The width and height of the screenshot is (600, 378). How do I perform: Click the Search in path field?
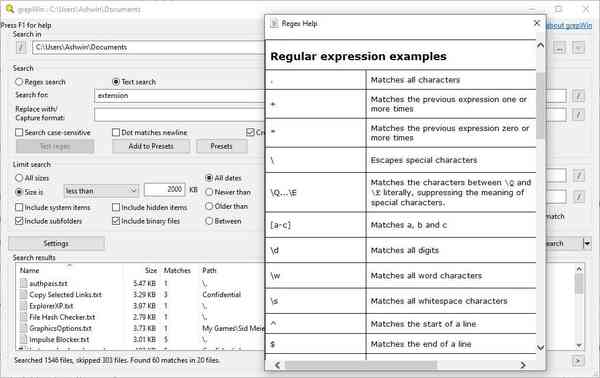point(148,47)
